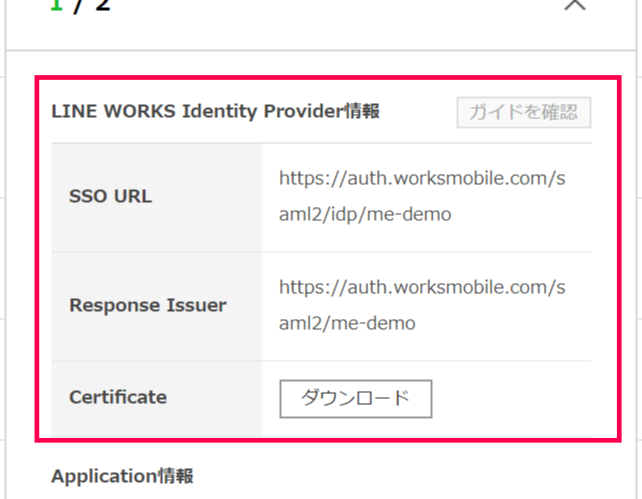
Task: Click the Certificate label
Action: point(118,397)
